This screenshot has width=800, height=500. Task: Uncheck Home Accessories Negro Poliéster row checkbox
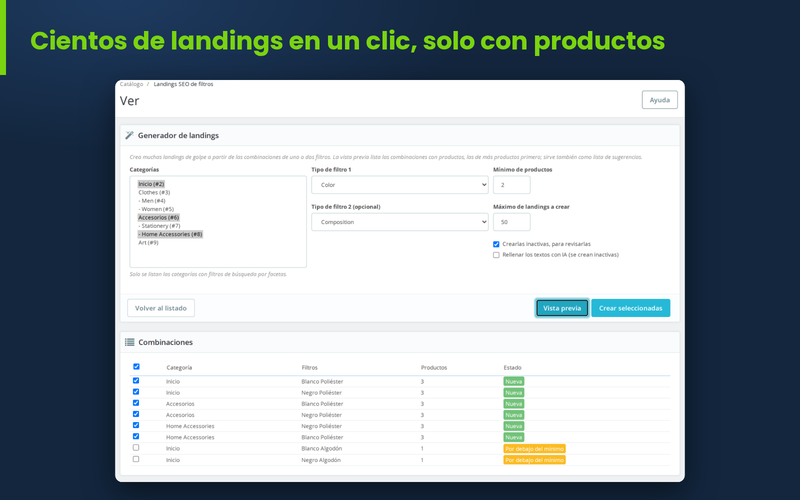[x=136, y=426]
